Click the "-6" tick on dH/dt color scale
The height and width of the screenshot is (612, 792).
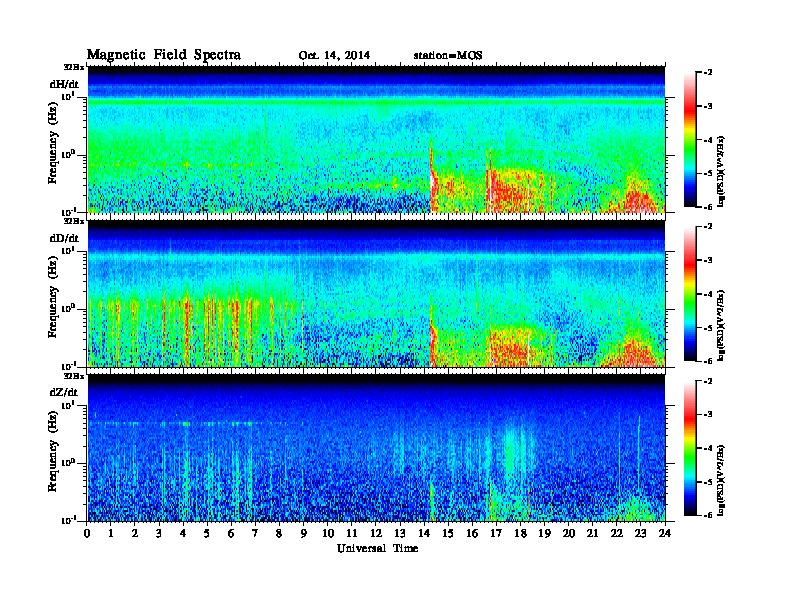708,207
